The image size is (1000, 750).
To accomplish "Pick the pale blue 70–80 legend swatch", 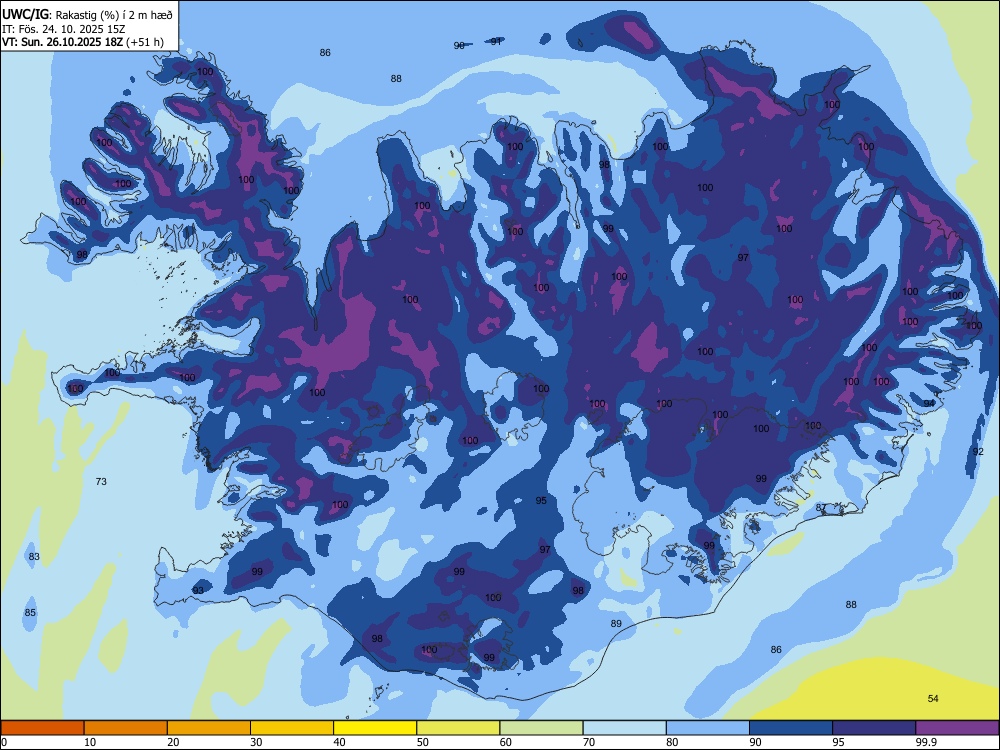I will coord(624,728).
